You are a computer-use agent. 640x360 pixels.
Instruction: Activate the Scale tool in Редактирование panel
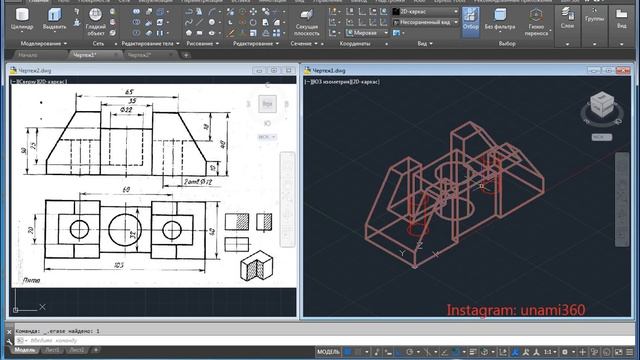click(x=253, y=33)
